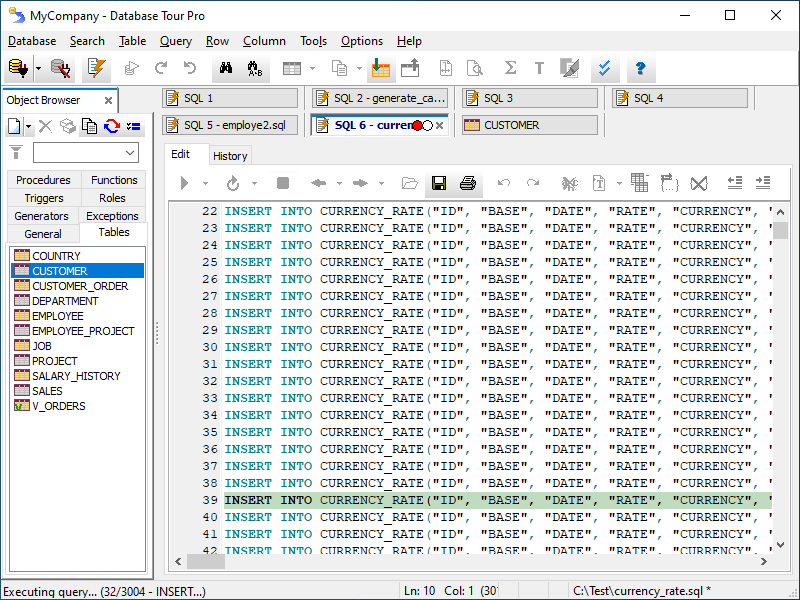Switch to the History tab
Viewport: 800px width, 600px height.
pos(230,155)
